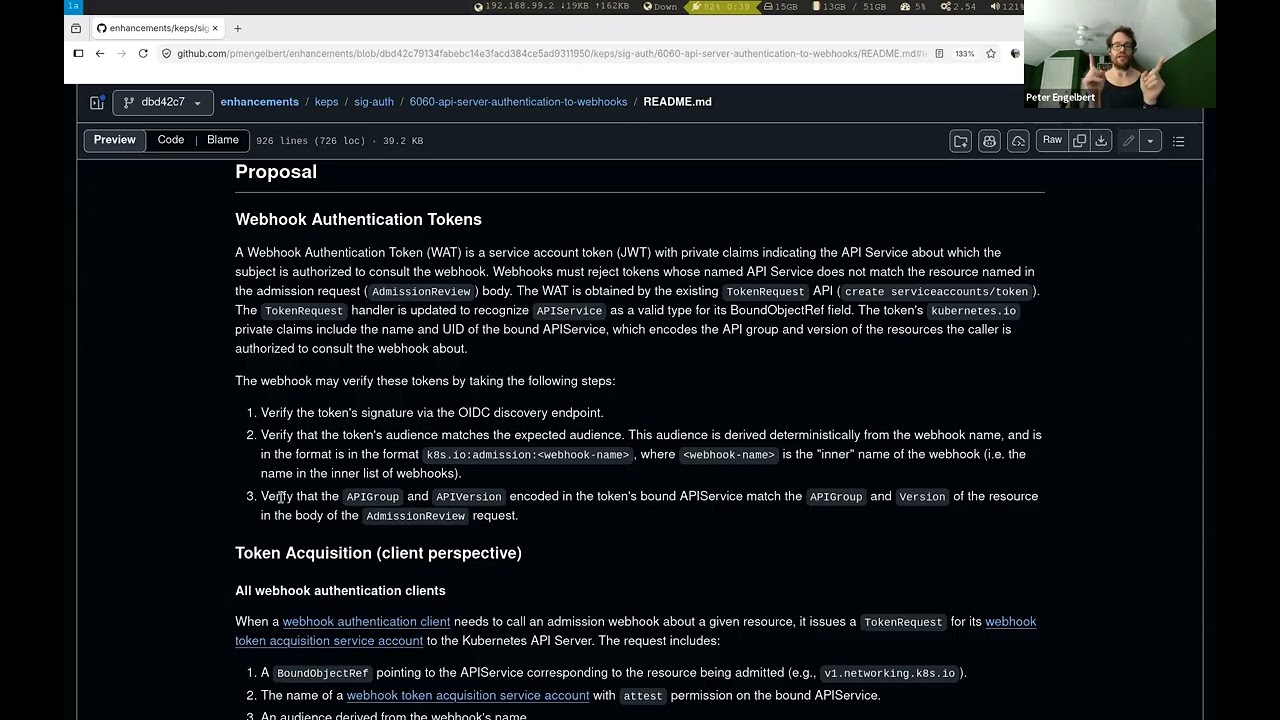Screen dimensions: 1280x720
Task: Open file in github.dev cloud editor icon
Action: [1018, 141]
